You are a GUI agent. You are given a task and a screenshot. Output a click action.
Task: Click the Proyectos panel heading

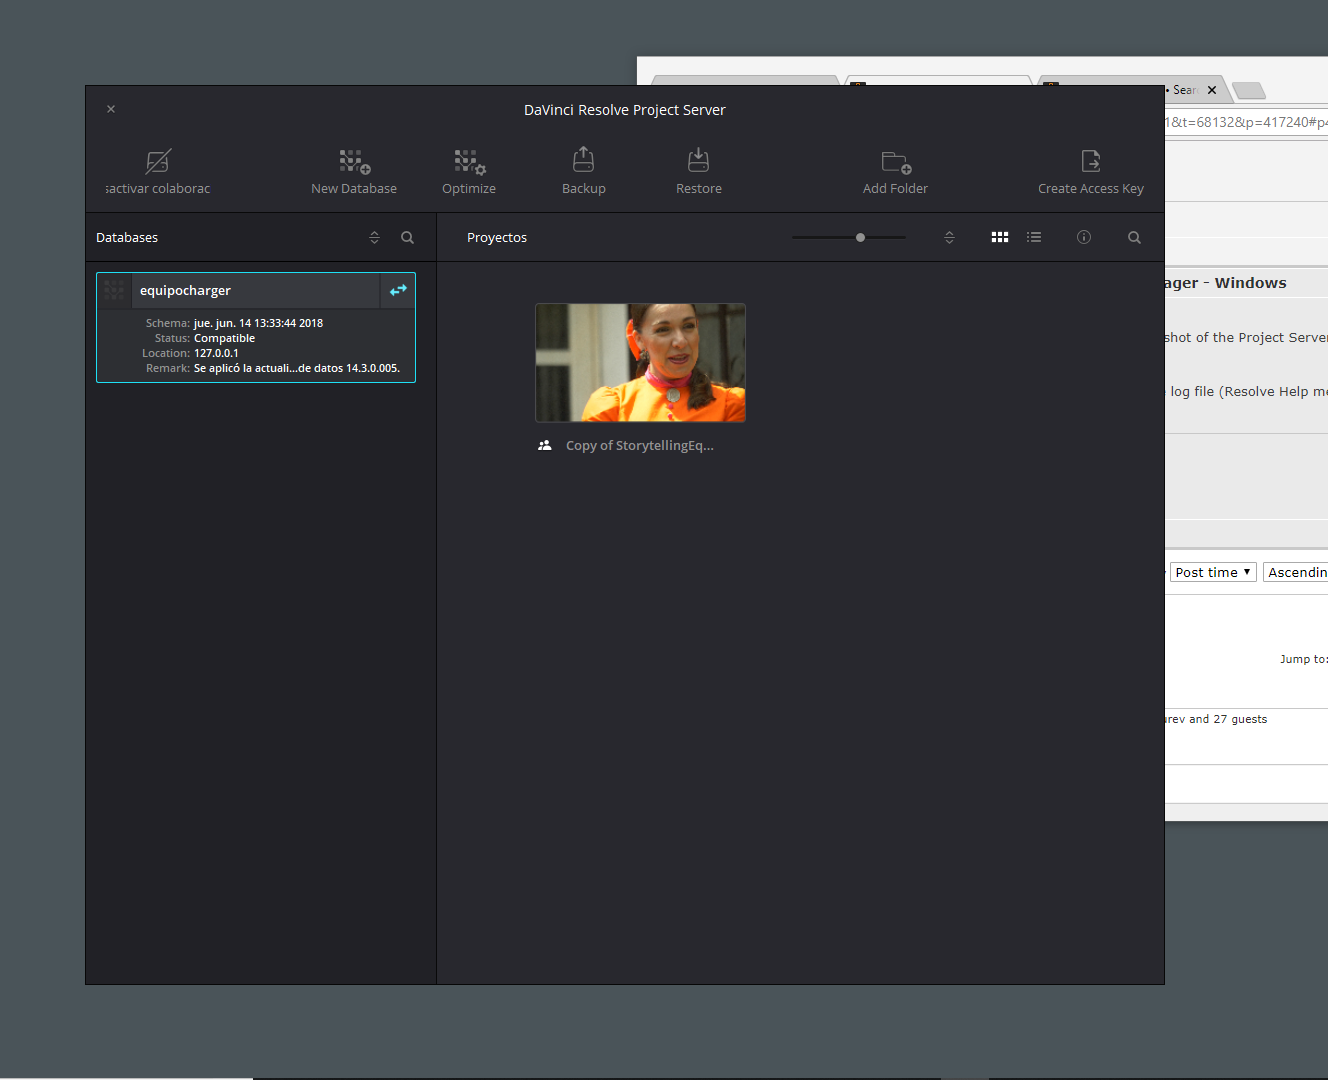point(497,237)
